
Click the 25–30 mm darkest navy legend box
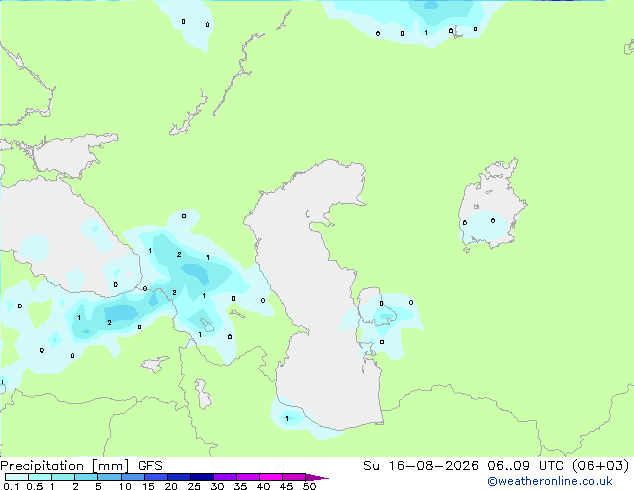(201, 477)
